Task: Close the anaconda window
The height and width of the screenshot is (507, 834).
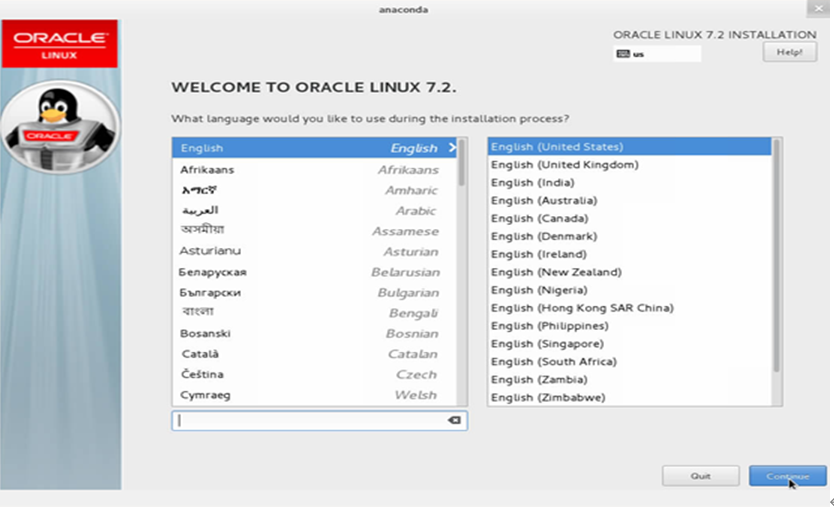Action: pyautogui.click(x=818, y=9)
